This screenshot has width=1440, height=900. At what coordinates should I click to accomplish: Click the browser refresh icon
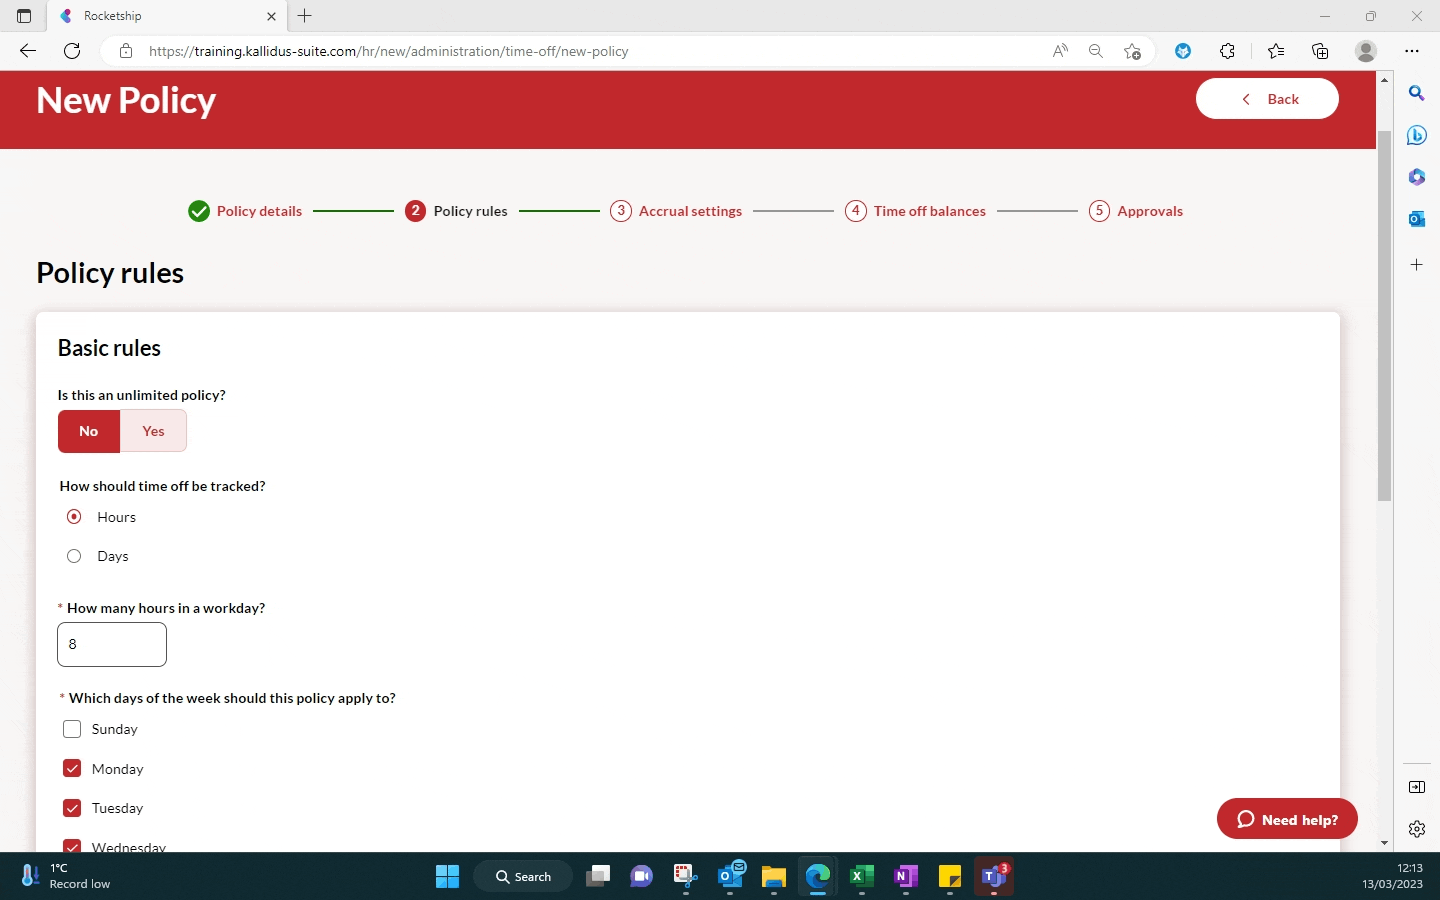(x=72, y=51)
